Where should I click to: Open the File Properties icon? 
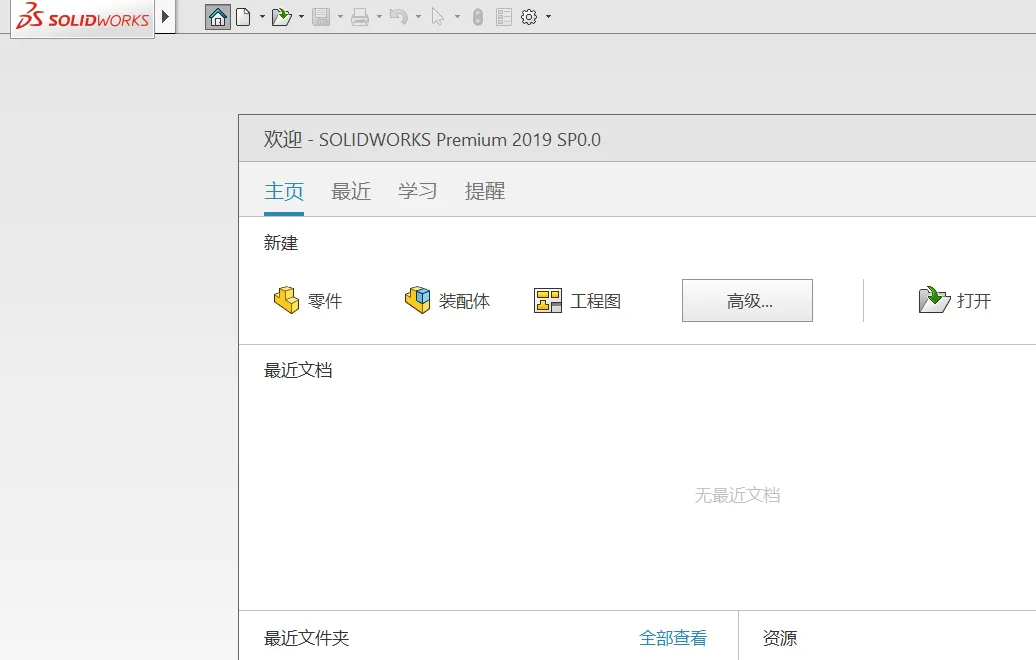coord(503,17)
